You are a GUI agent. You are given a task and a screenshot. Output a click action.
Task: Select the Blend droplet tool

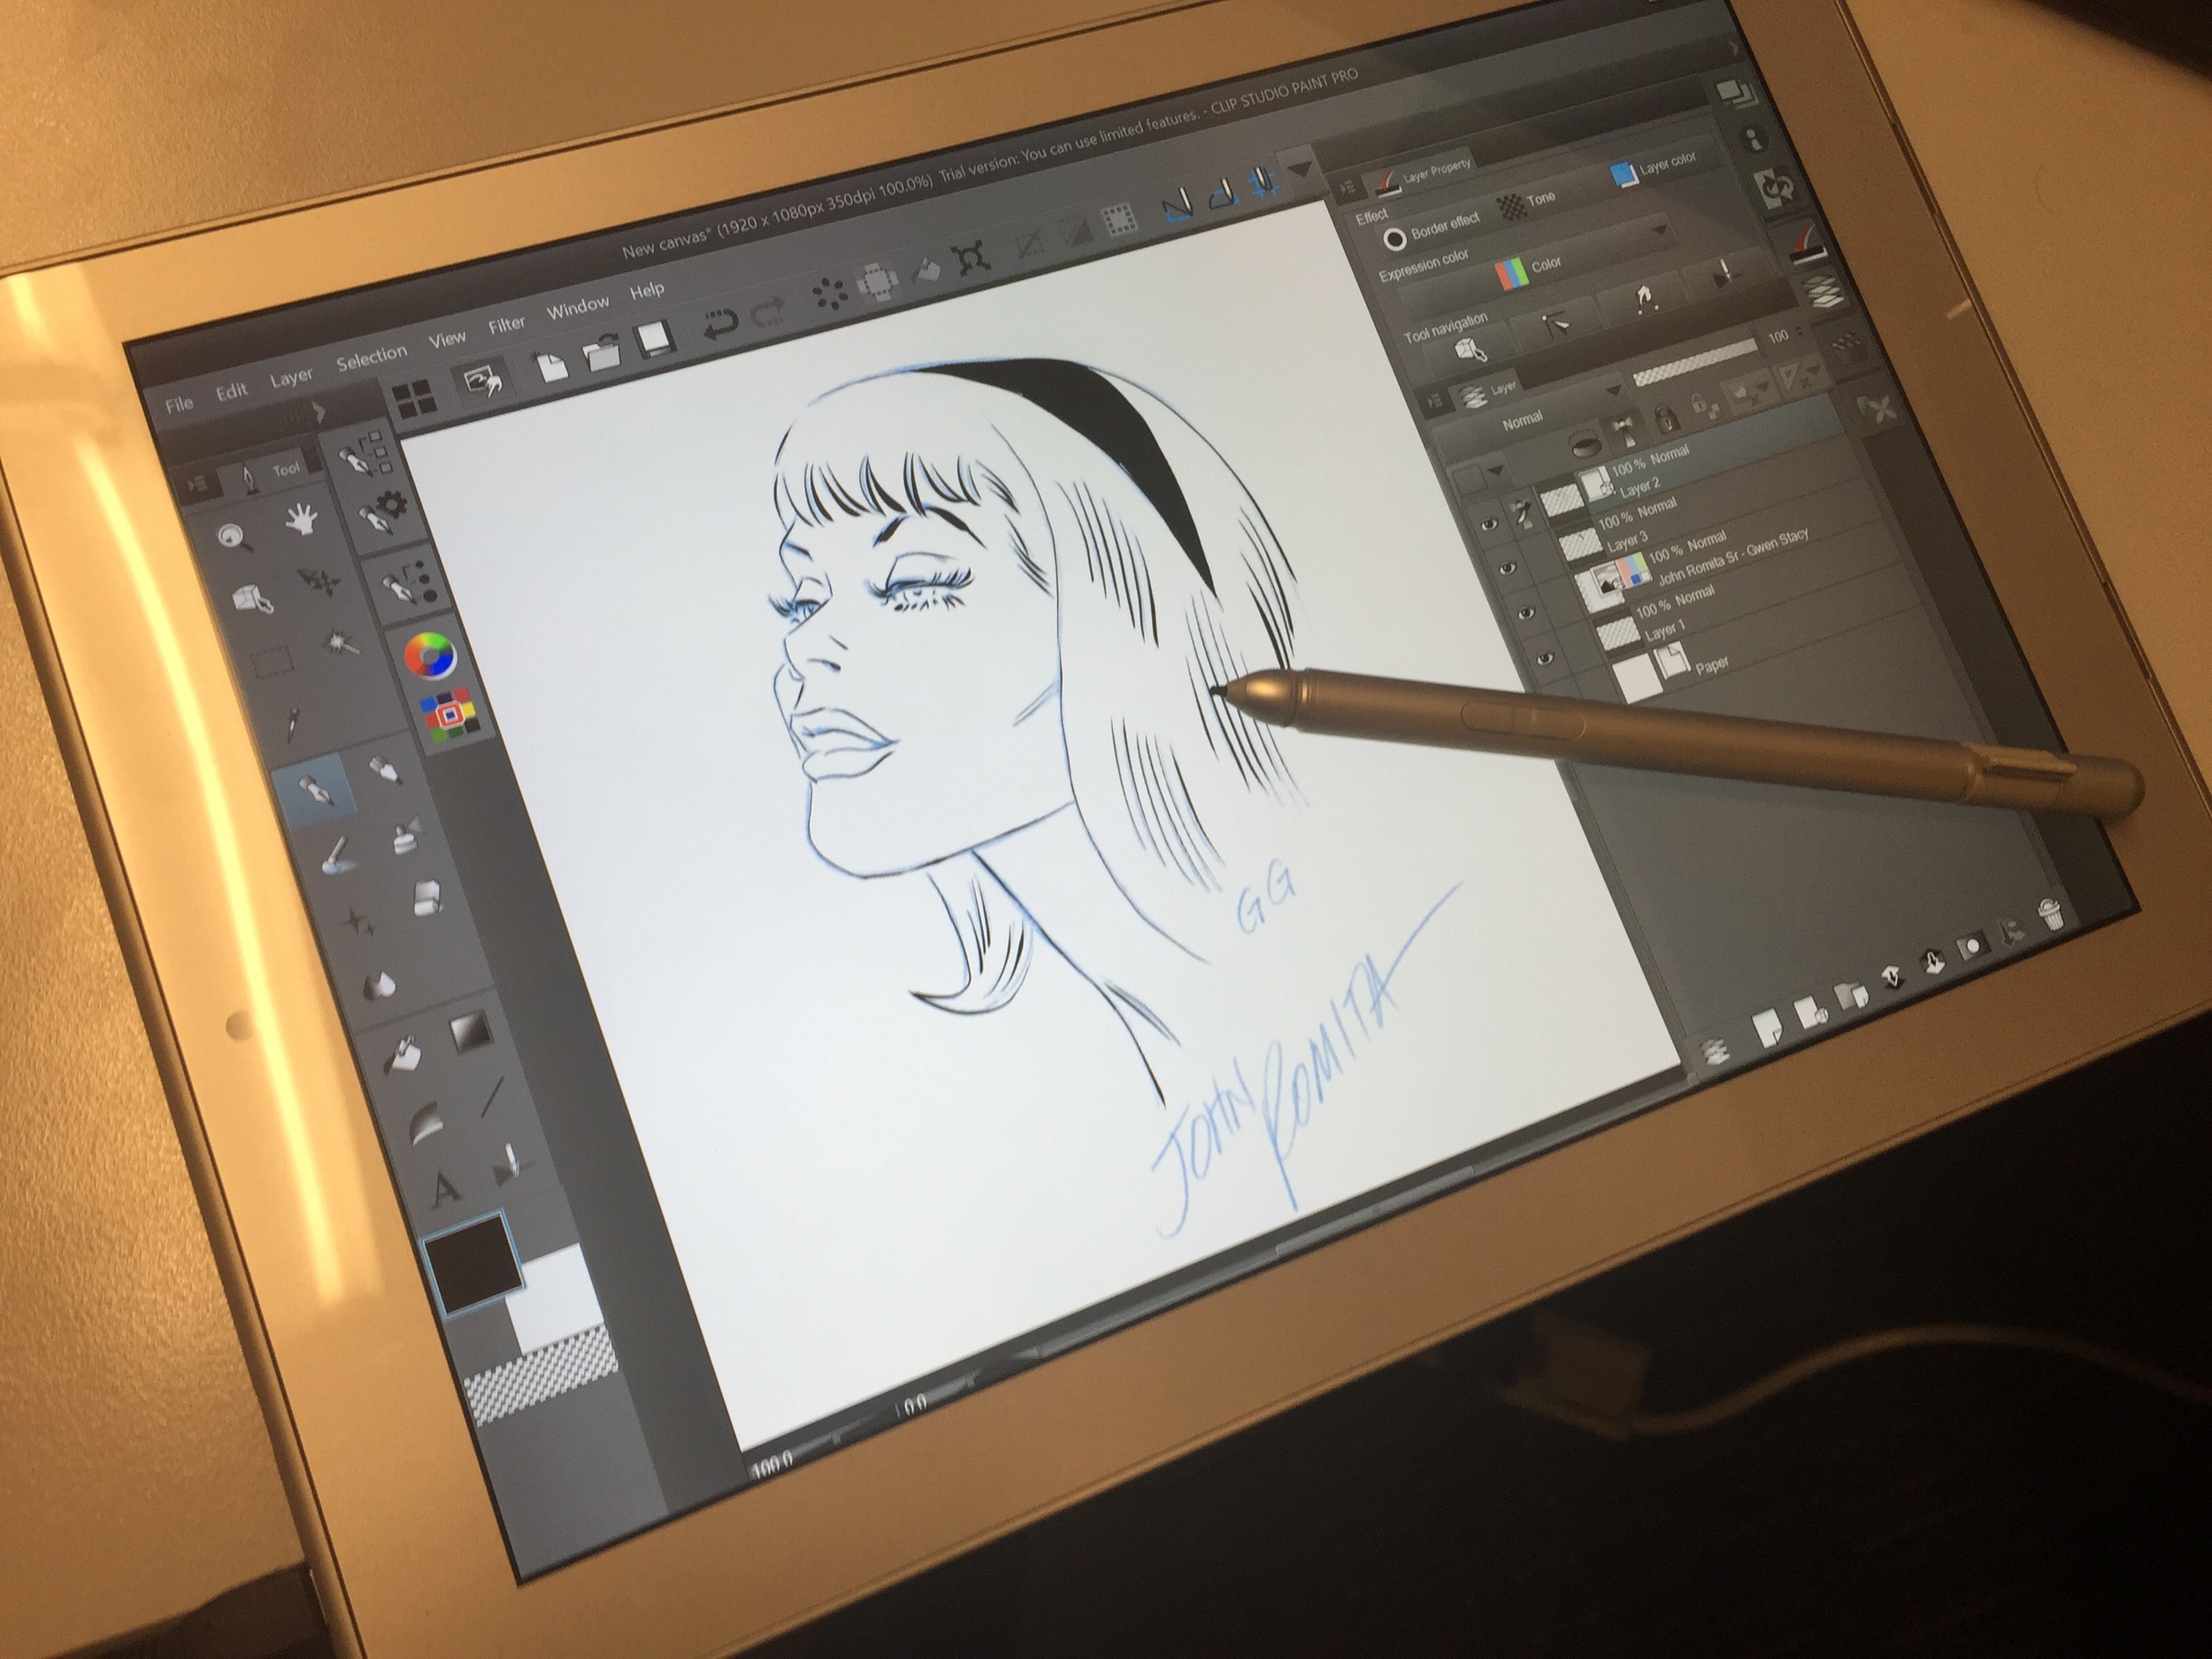379,987
